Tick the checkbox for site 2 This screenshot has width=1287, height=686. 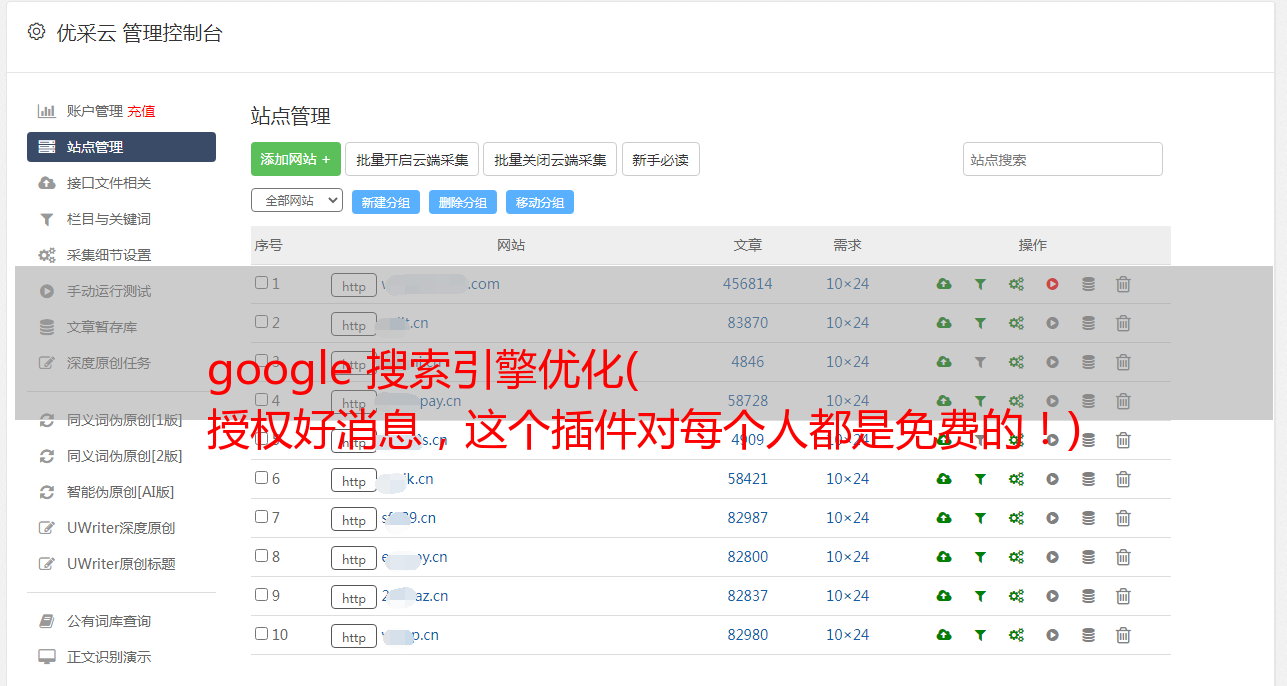[261, 322]
